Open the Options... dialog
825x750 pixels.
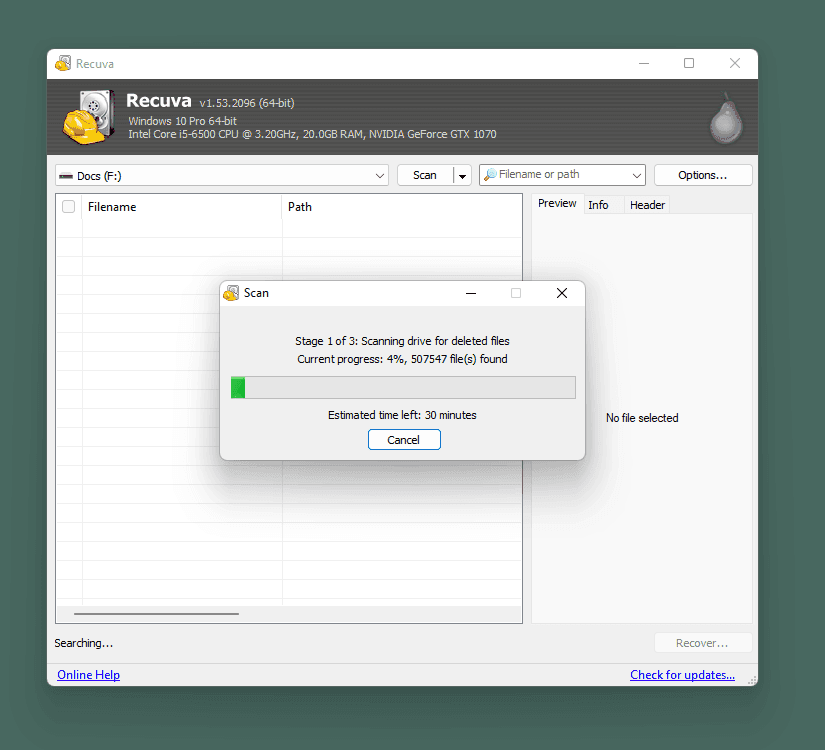click(702, 175)
